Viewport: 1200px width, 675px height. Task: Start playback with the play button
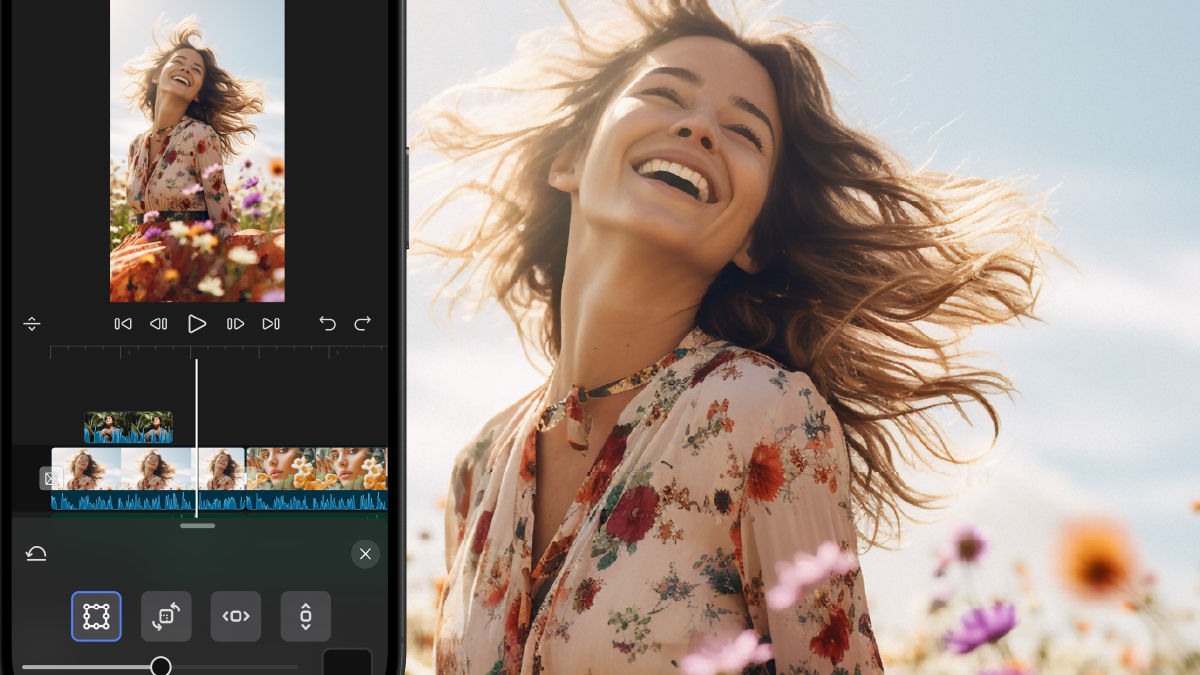click(197, 324)
